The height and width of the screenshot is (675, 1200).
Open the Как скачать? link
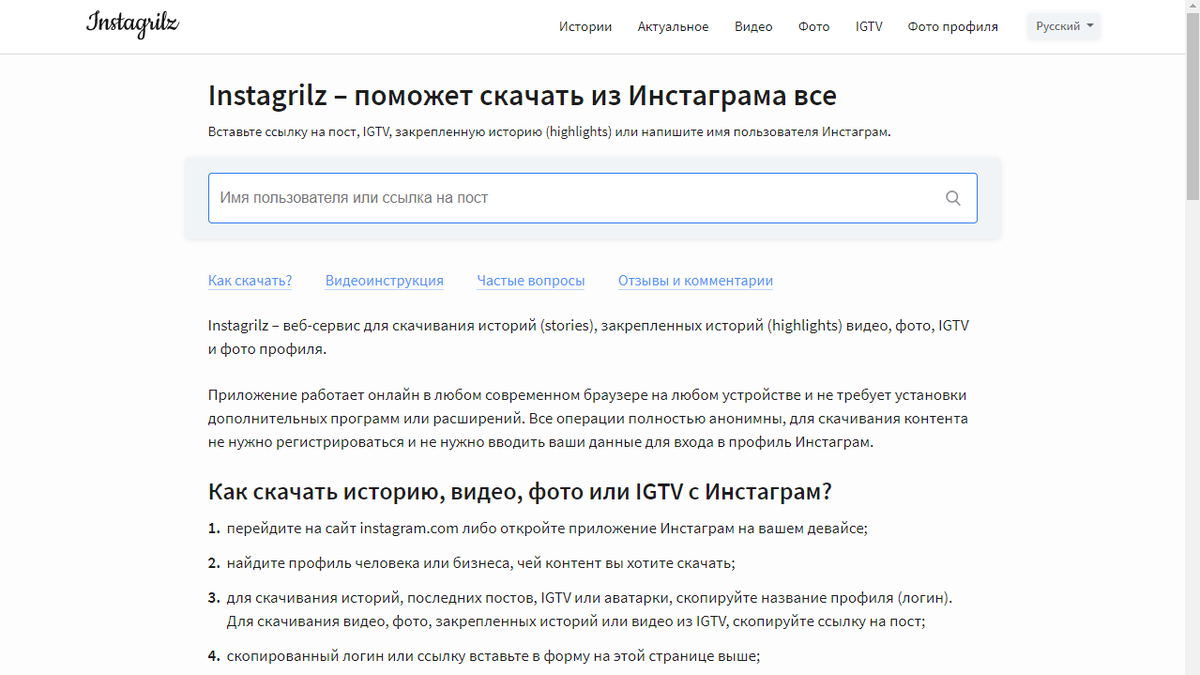[250, 280]
